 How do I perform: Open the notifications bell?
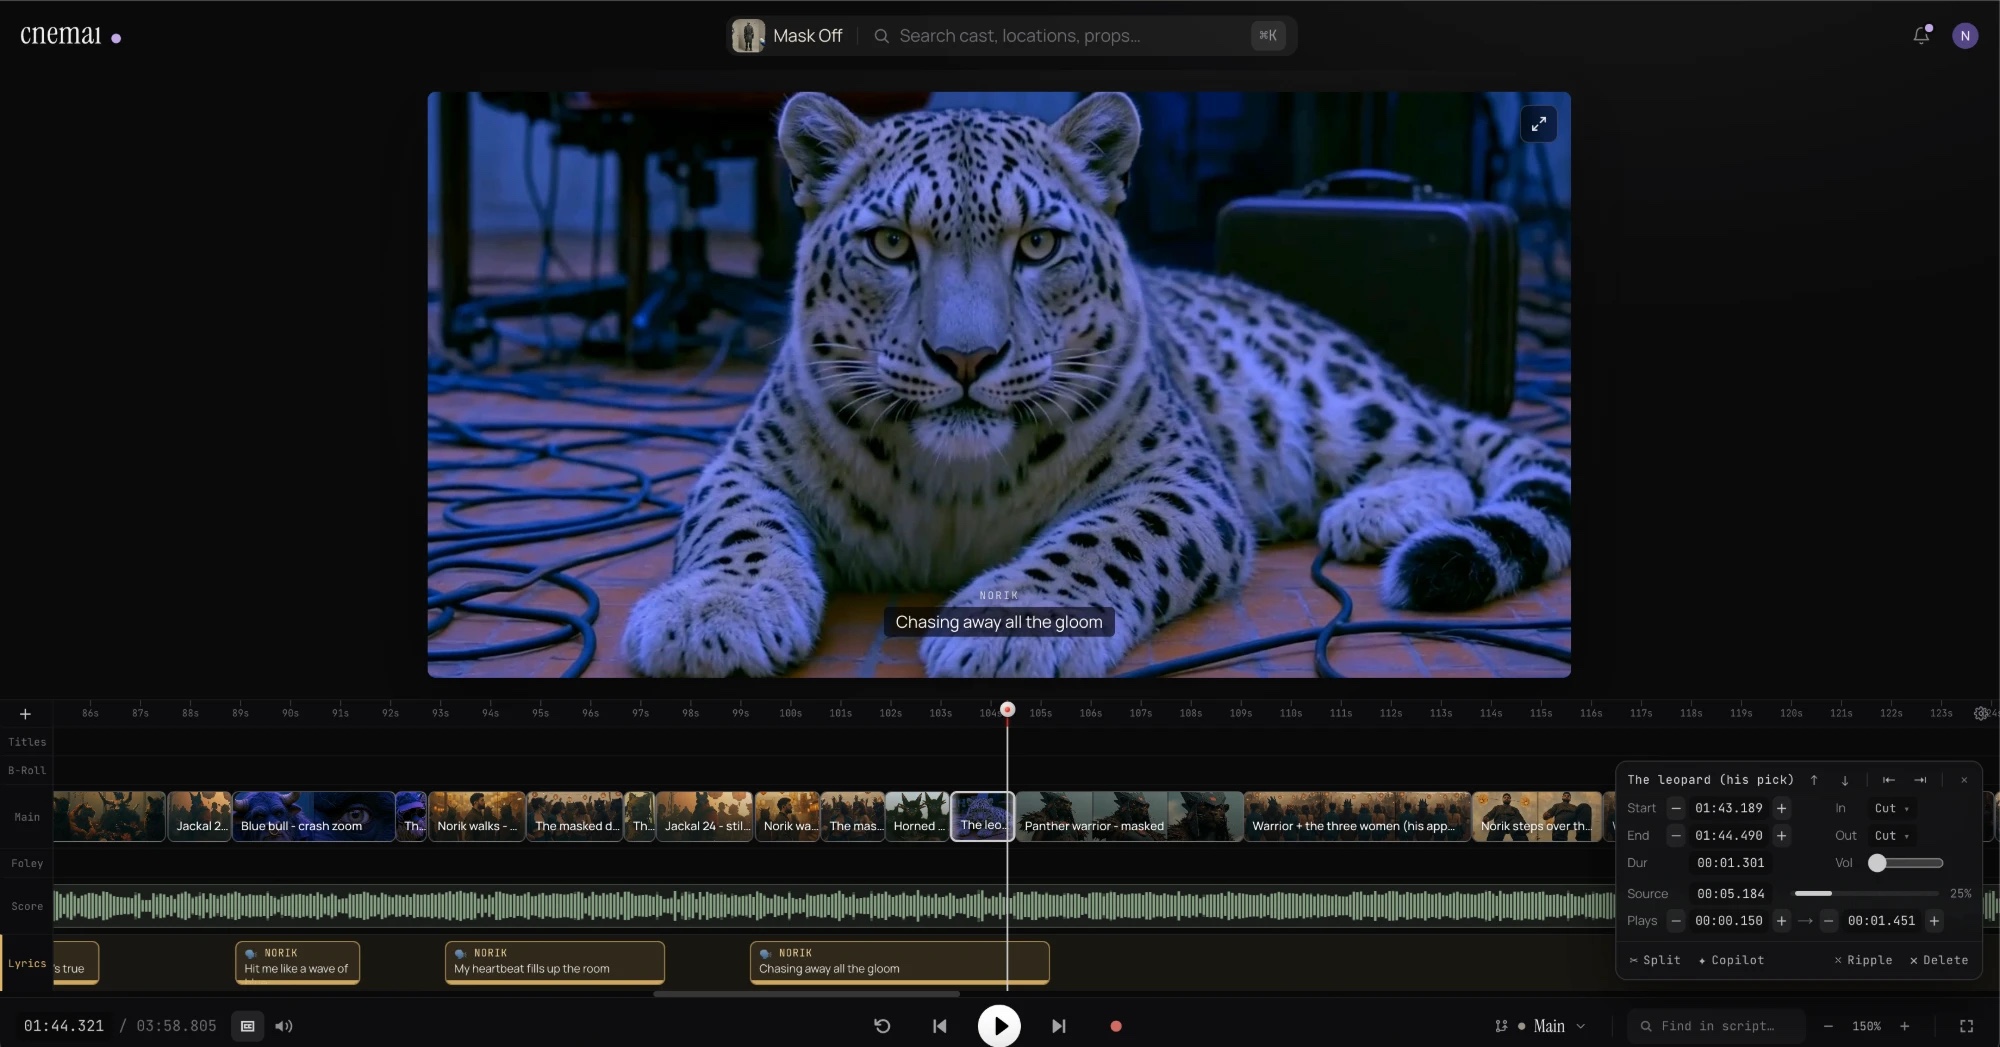click(x=1921, y=36)
